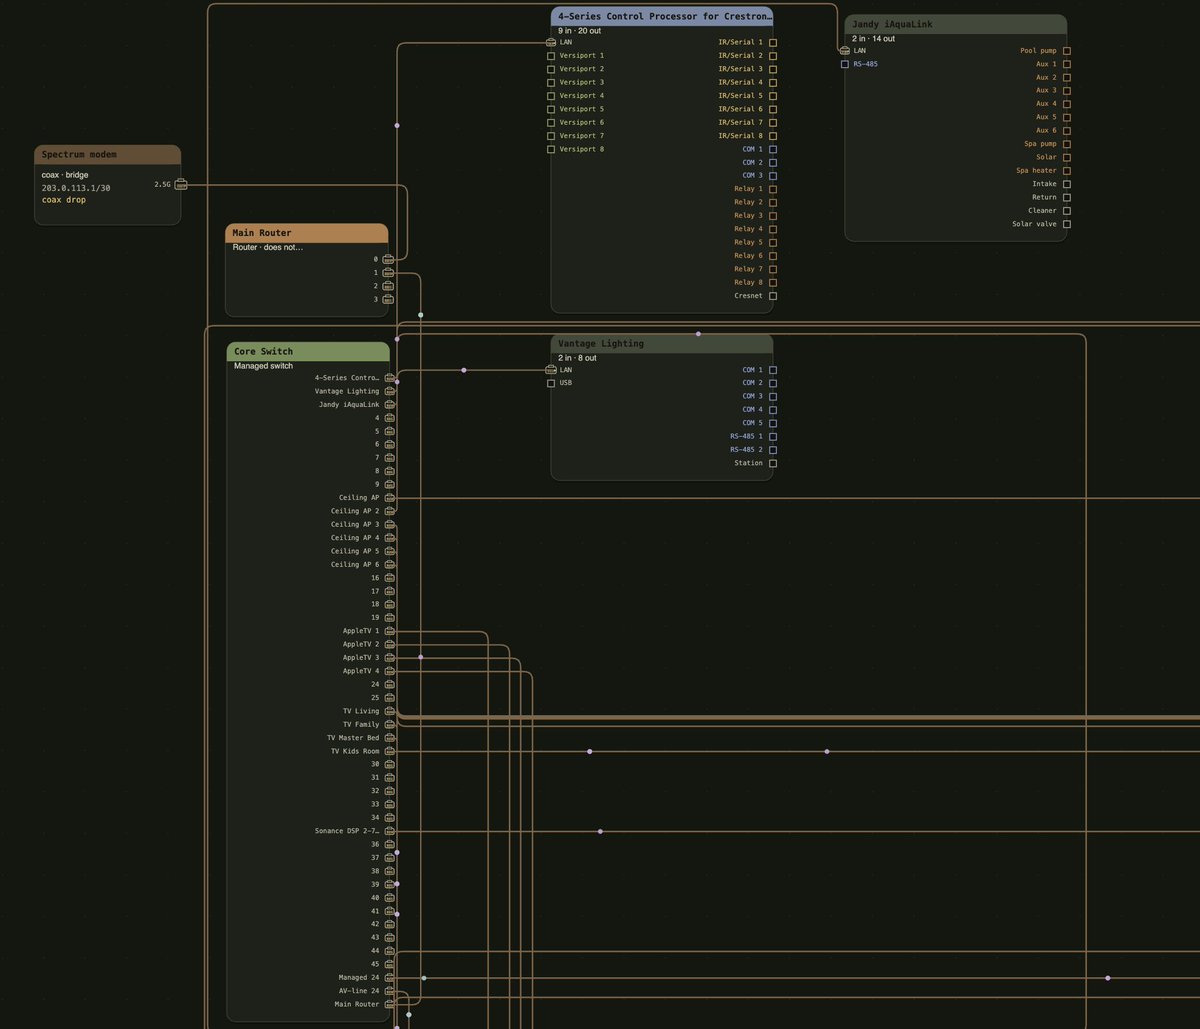Click the Main Router port on Core Switch

390,1004
